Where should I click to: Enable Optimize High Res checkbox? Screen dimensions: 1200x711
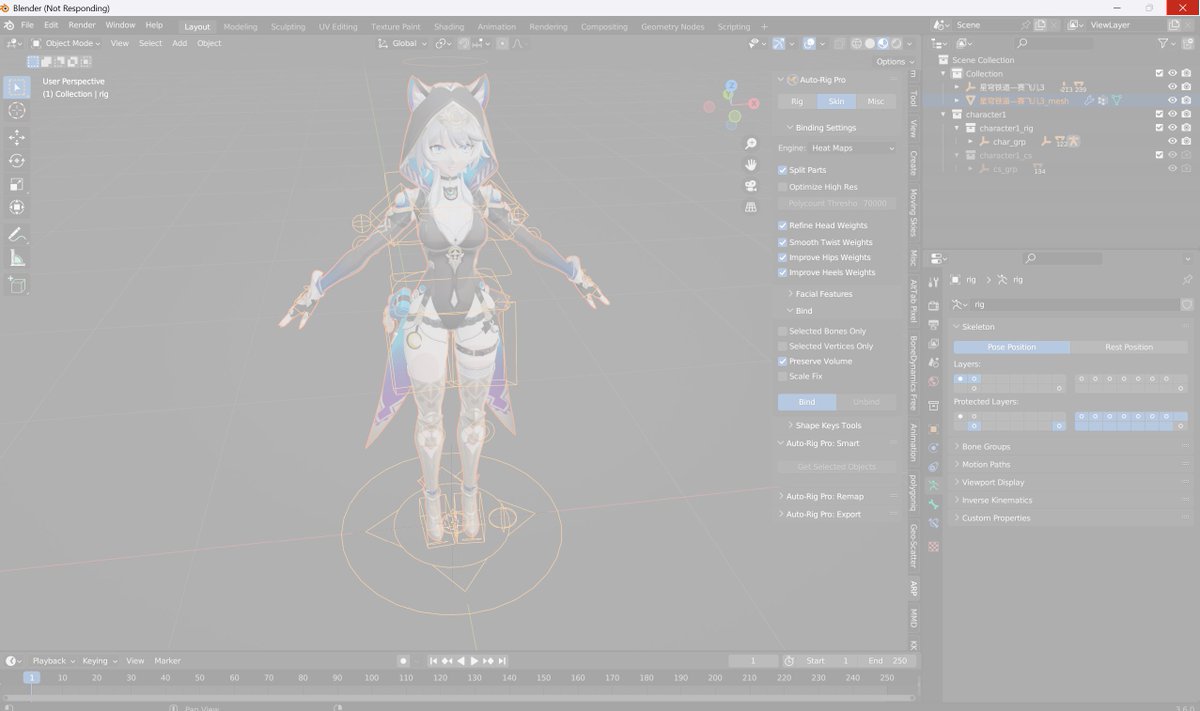tap(783, 186)
